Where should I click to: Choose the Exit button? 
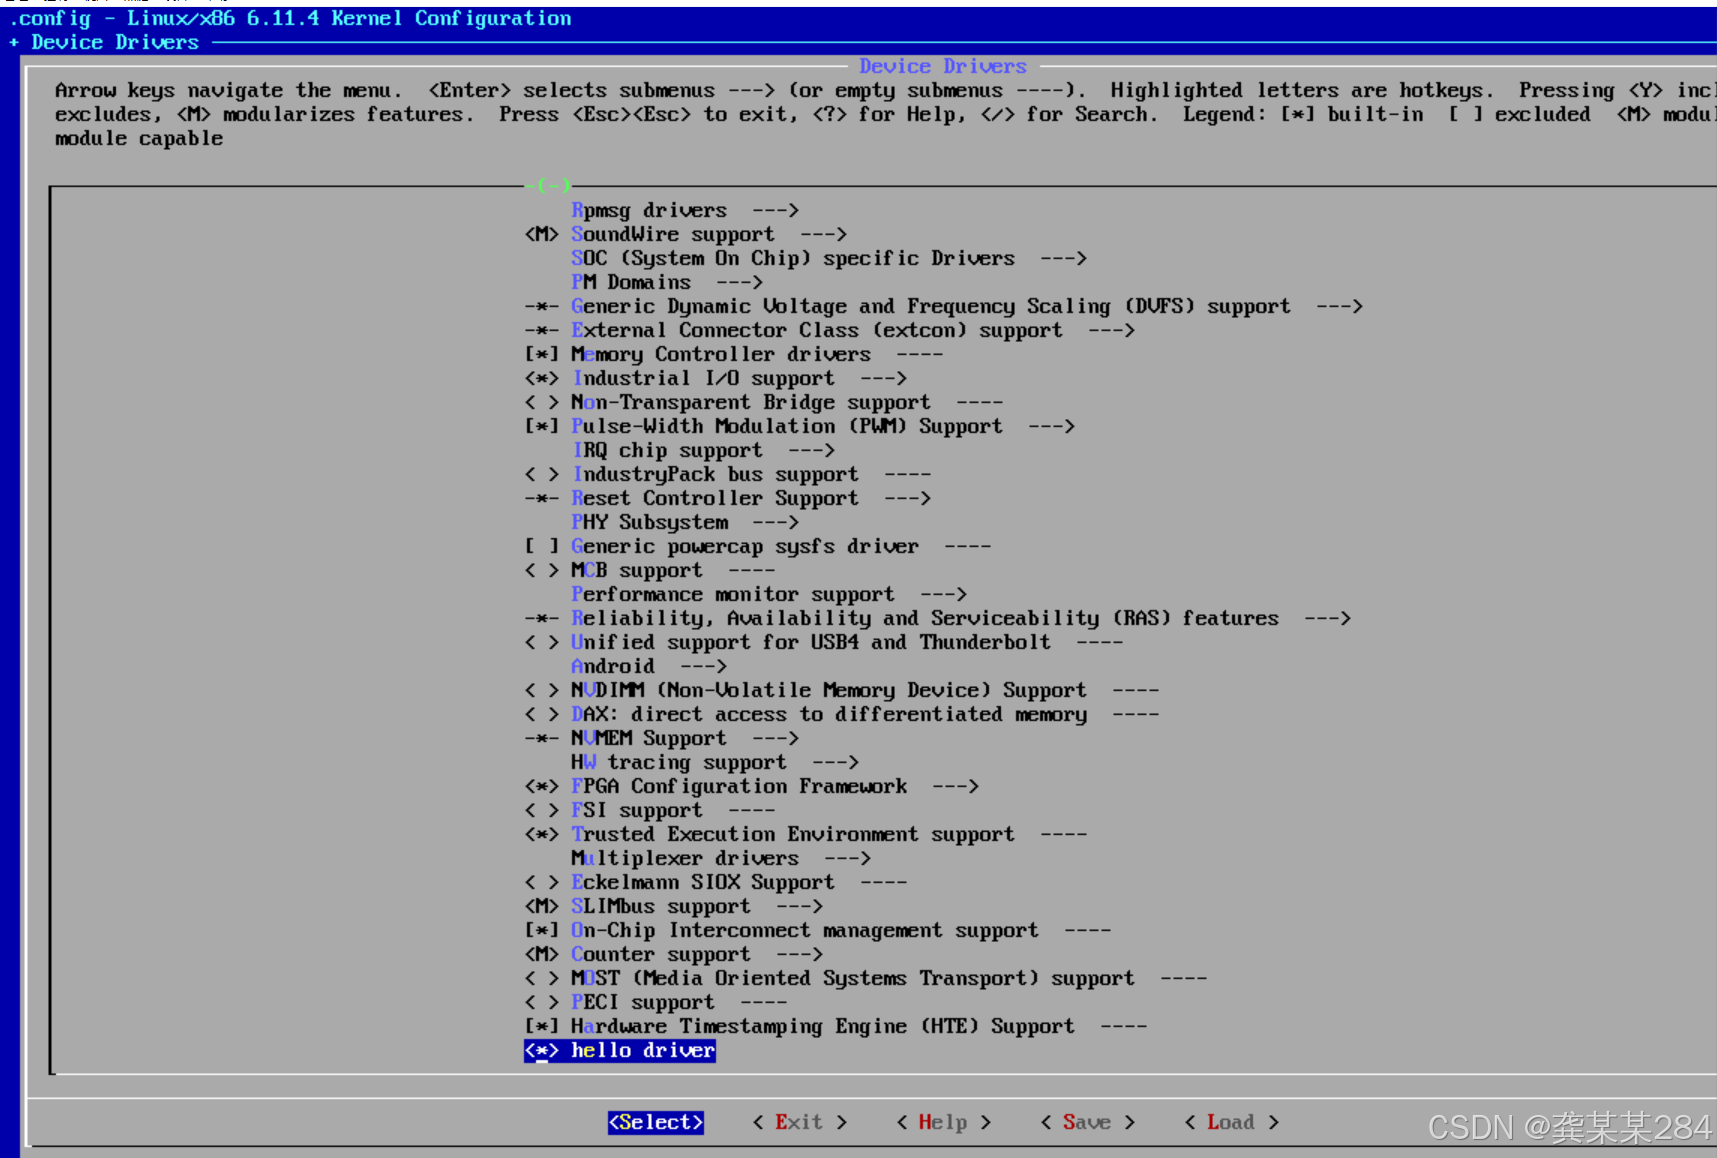click(x=800, y=1122)
